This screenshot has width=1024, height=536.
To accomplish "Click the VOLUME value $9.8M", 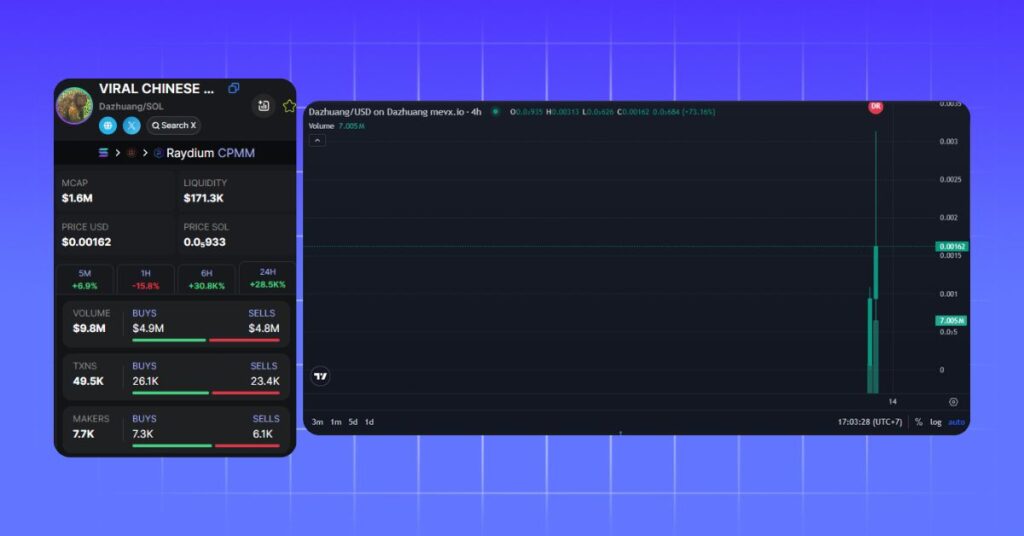I will (x=89, y=328).
